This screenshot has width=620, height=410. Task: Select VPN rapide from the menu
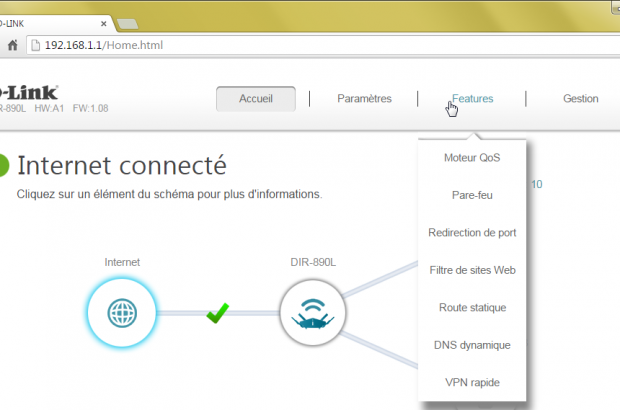coord(471,382)
